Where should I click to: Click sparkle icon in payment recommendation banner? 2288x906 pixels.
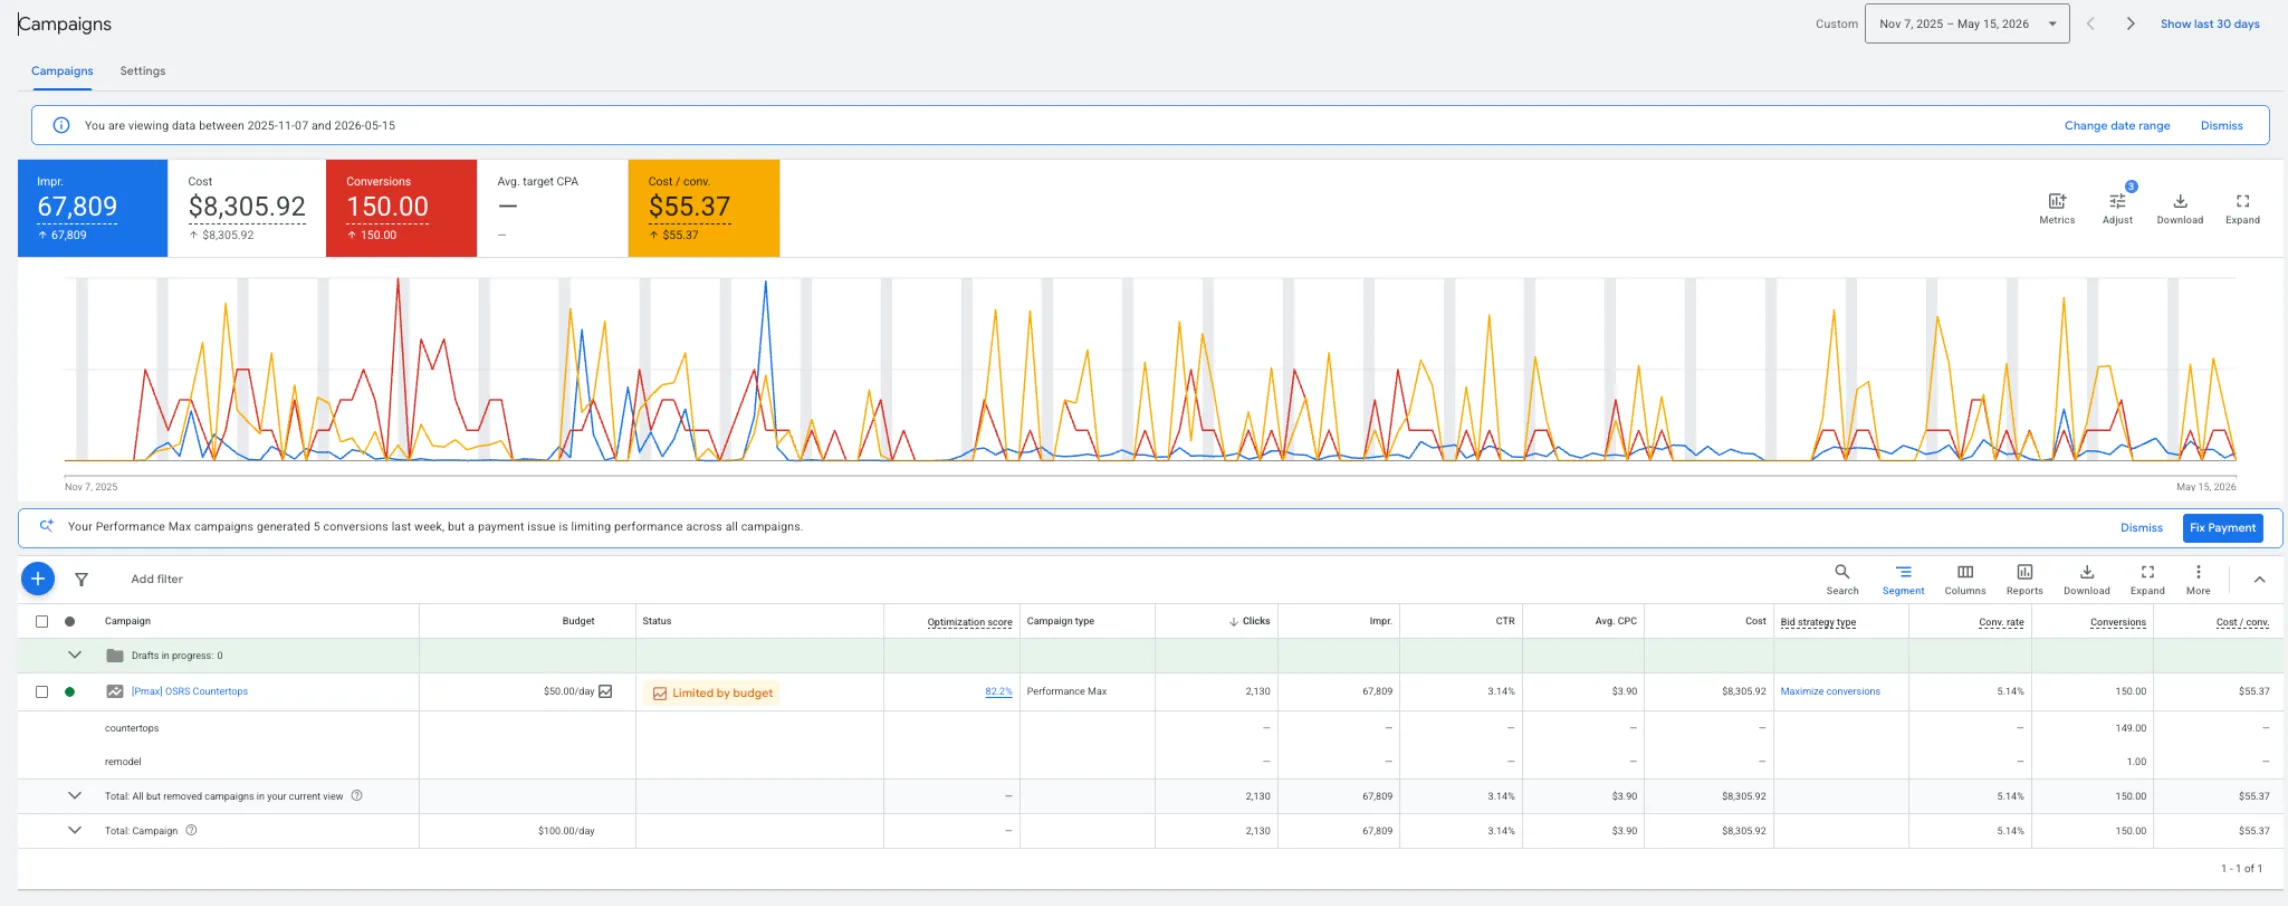tap(46, 526)
